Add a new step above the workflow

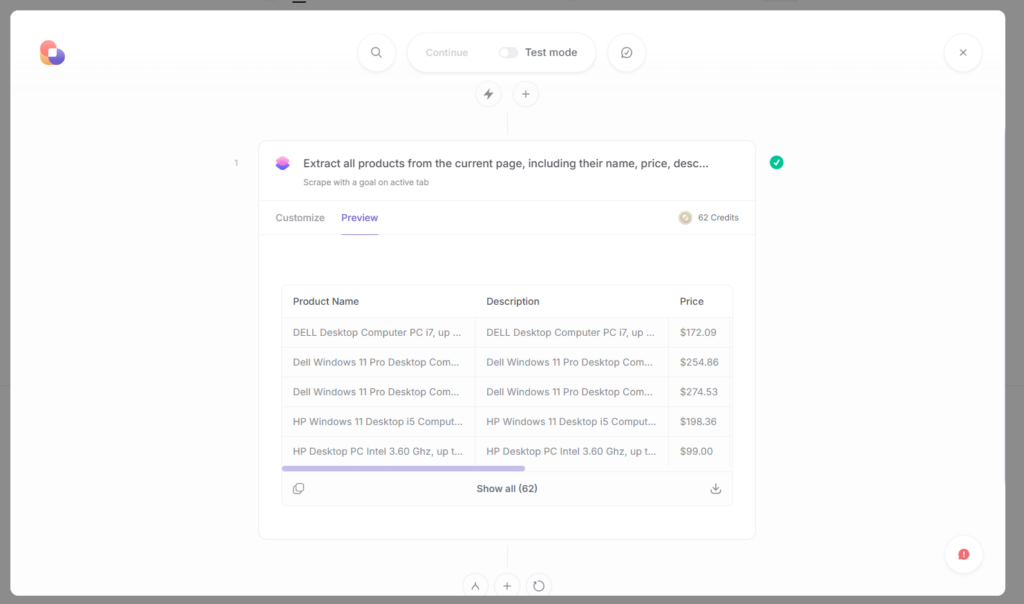(x=525, y=93)
